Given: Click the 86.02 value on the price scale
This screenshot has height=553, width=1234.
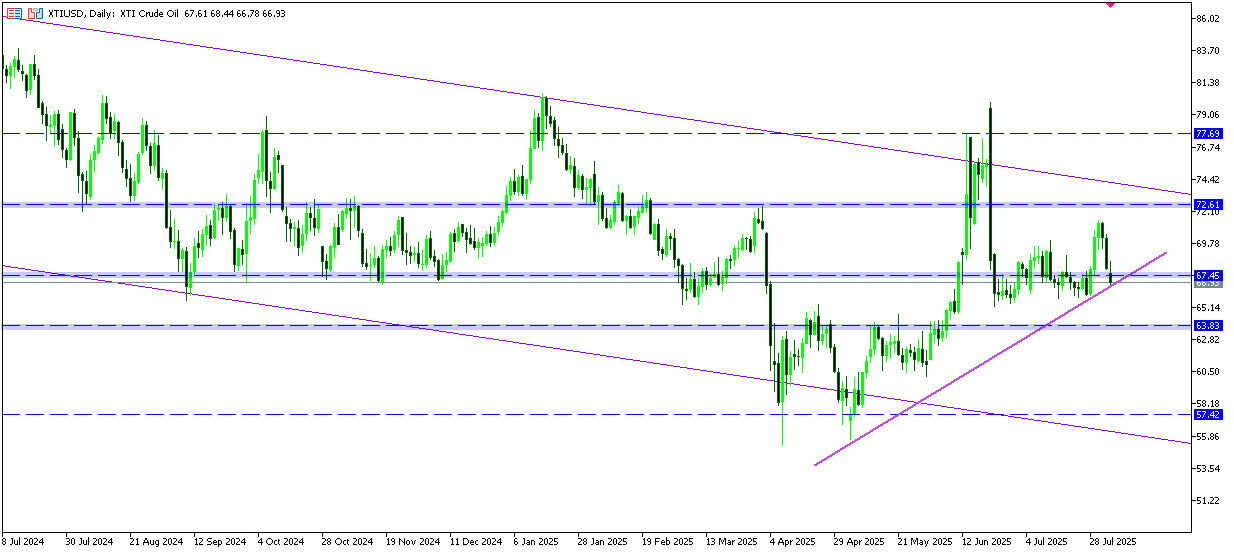Looking at the screenshot, I should 1208,19.
